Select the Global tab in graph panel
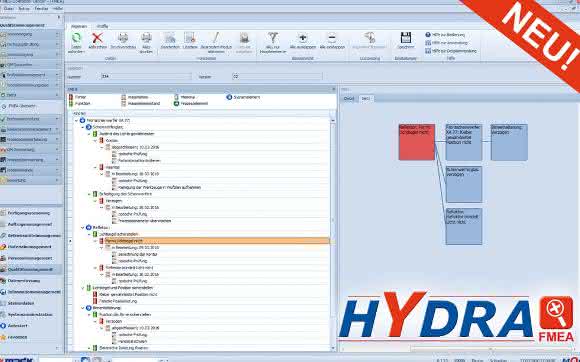Screen dimensions: 580x362 click(x=349, y=98)
